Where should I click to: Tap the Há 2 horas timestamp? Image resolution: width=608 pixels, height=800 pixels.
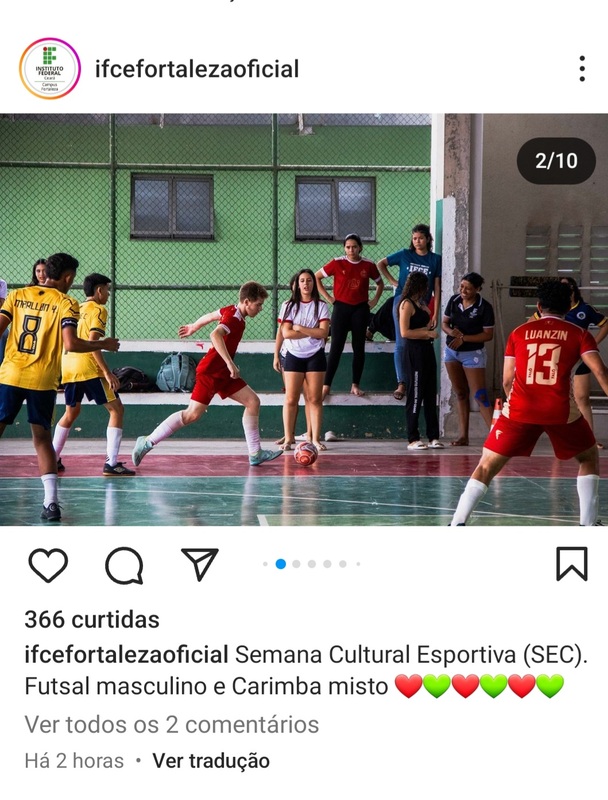pyautogui.click(x=74, y=761)
